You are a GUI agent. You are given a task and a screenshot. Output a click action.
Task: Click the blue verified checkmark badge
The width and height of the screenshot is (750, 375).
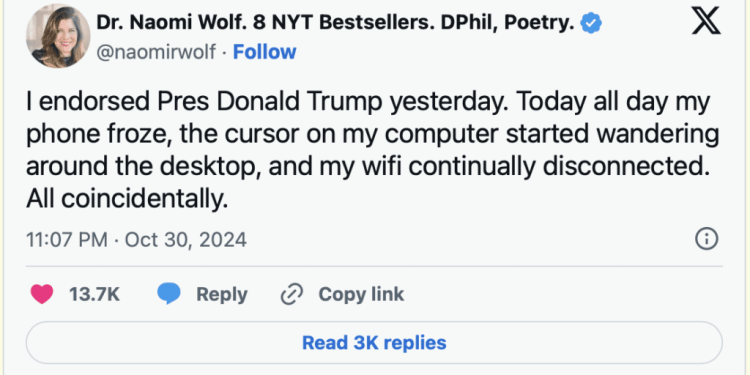591,23
